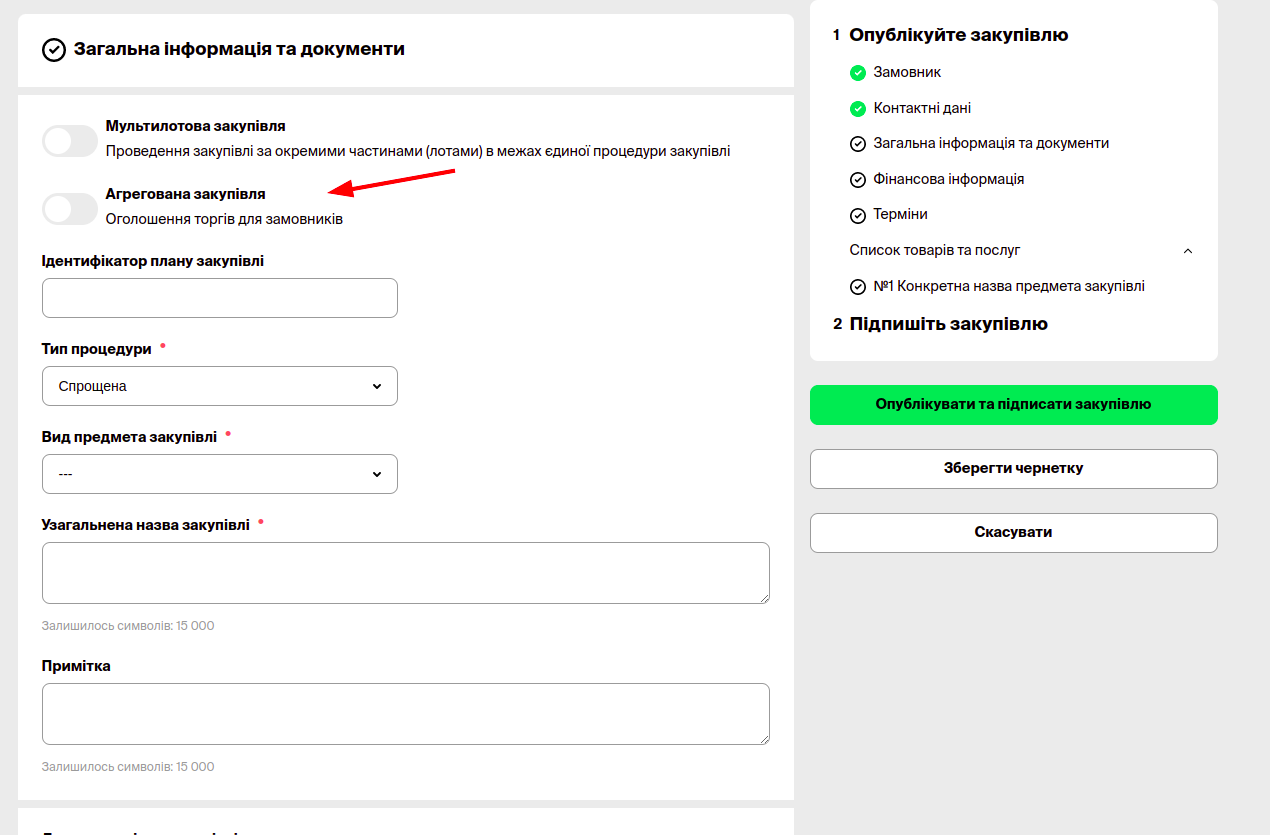This screenshot has width=1270, height=835.
Task: Click check icon beside Фінансова інформація step
Action: click(x=857, y=180)
